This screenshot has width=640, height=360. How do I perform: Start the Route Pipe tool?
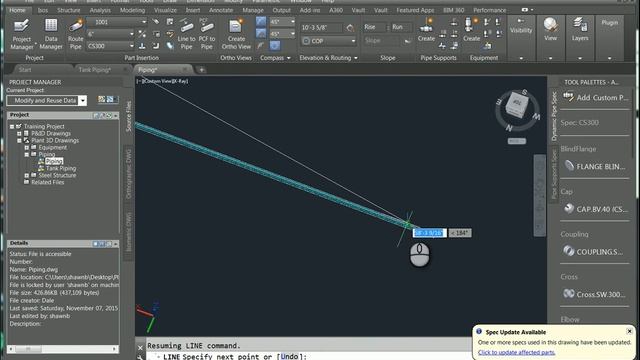76,34
